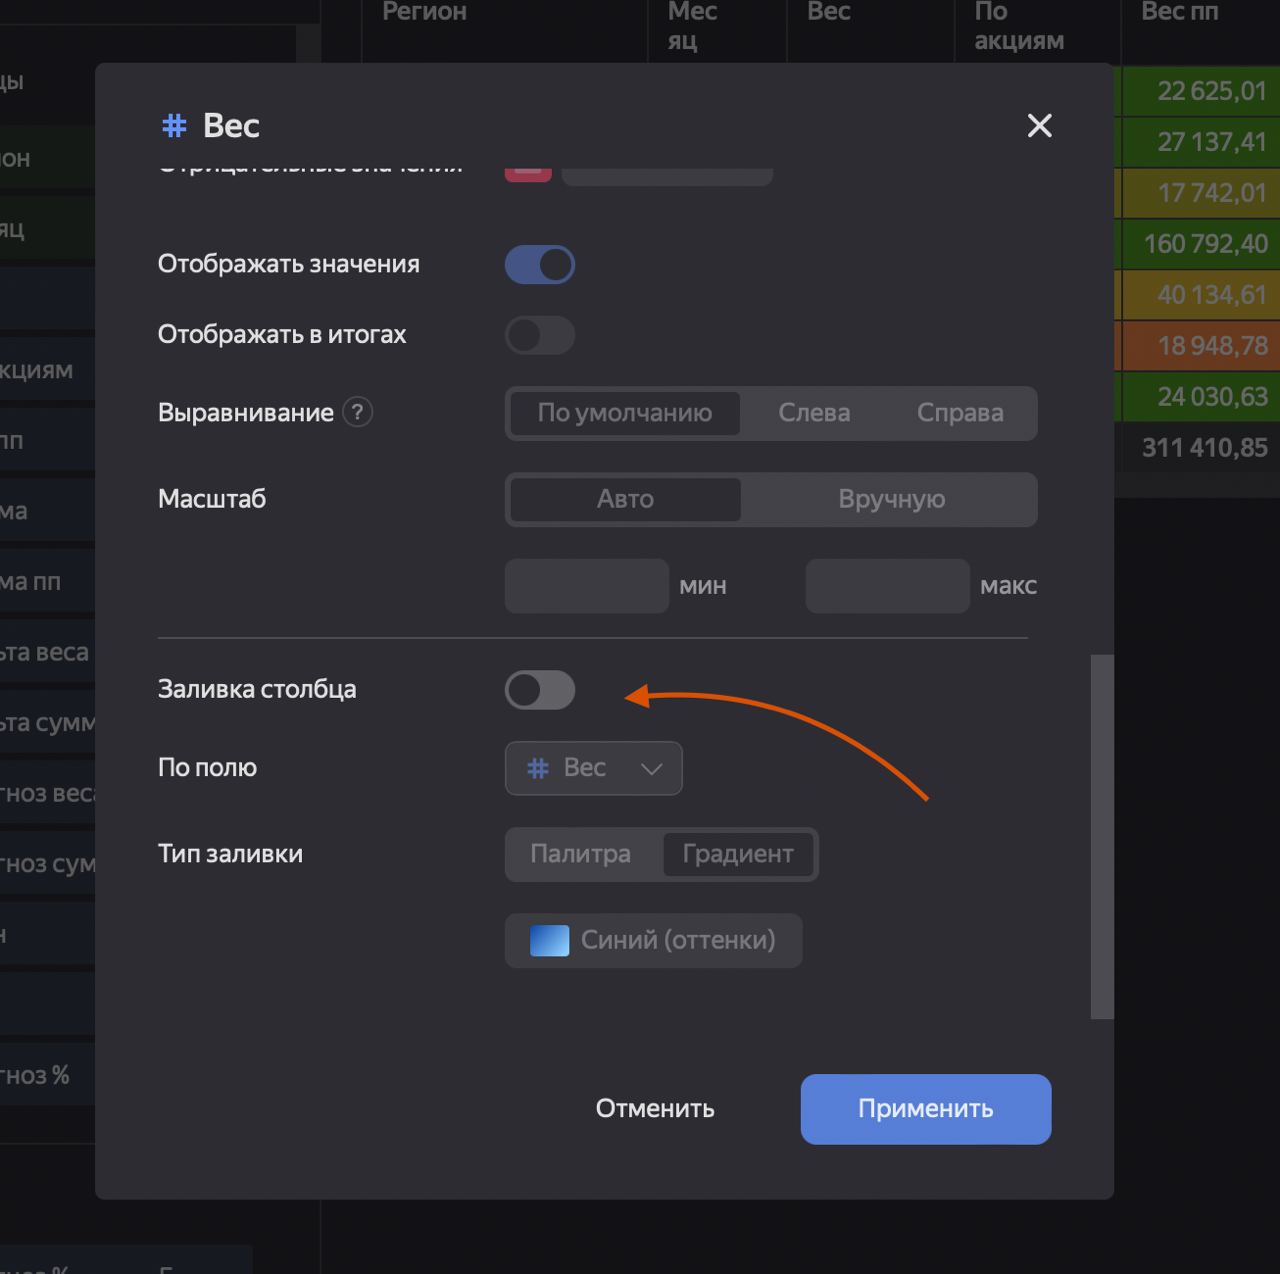
Task: Click the Применить button
Action: [926, 1109]
